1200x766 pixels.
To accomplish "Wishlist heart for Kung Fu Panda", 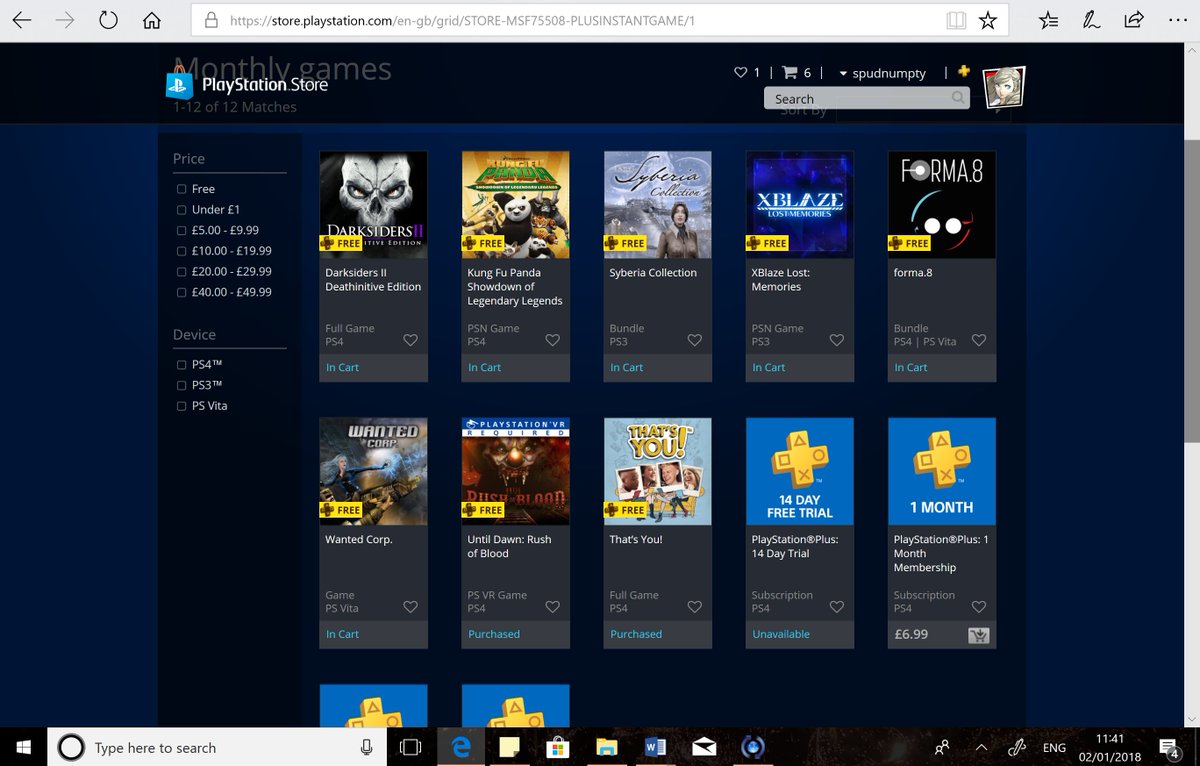I will [553, 341].
